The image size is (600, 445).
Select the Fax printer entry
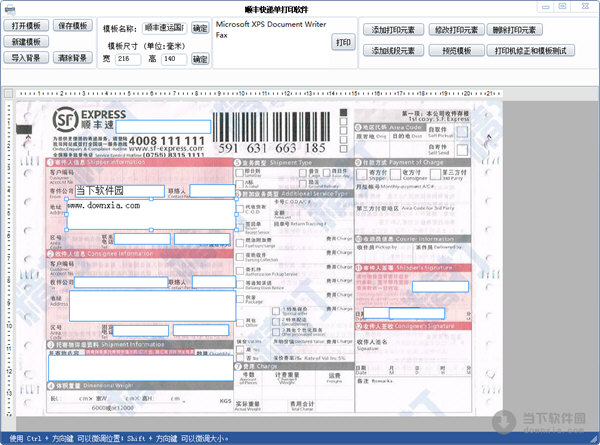222,35
